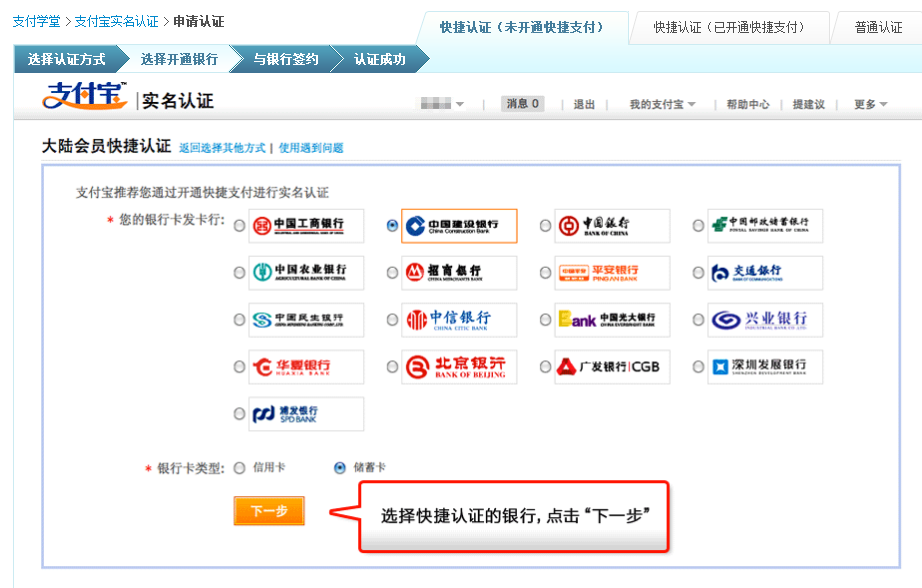Click the 平安银行 logo
Viewport: 922px width, 588px height.
[x=612, y=273]
